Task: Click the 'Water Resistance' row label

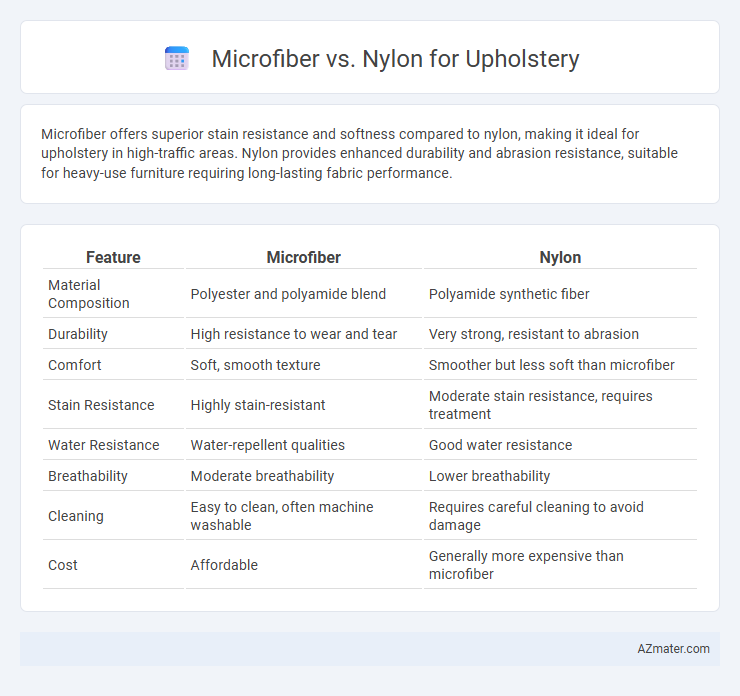Action: pyautogui.click(x=104, y=445)
